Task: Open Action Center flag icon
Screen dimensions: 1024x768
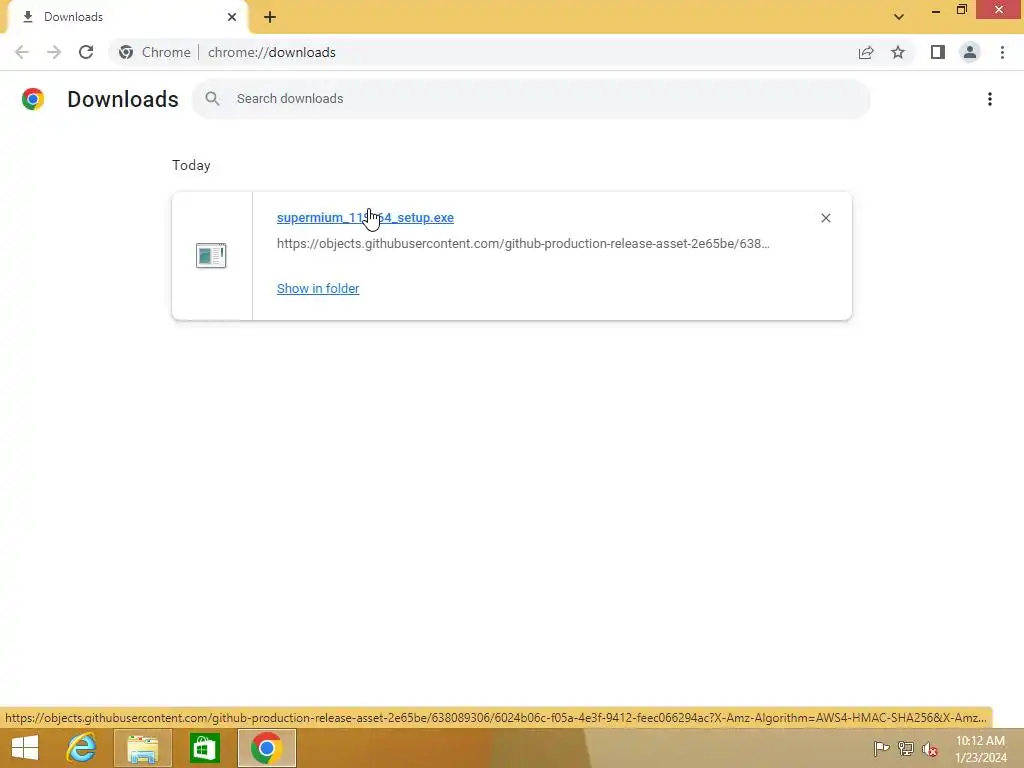Action: [881, 748]
